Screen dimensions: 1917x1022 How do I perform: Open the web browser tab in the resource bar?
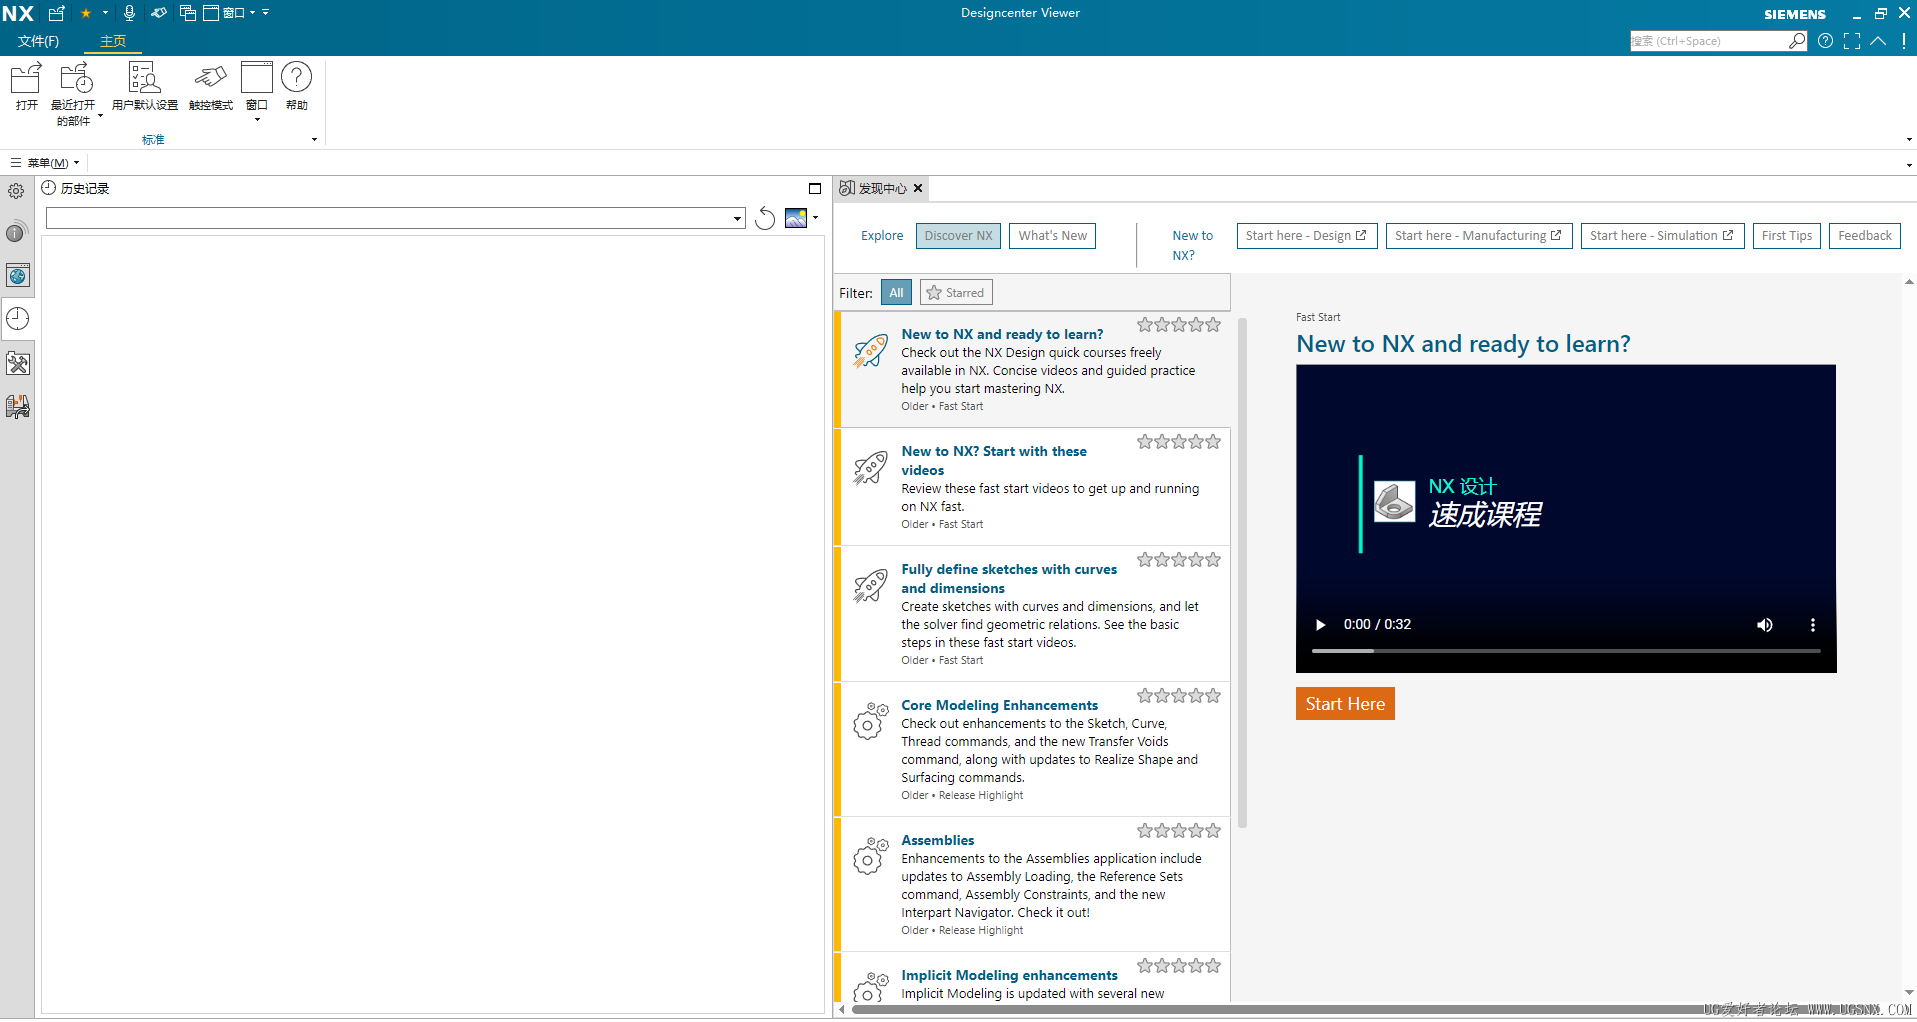click(x=18, y=276)
